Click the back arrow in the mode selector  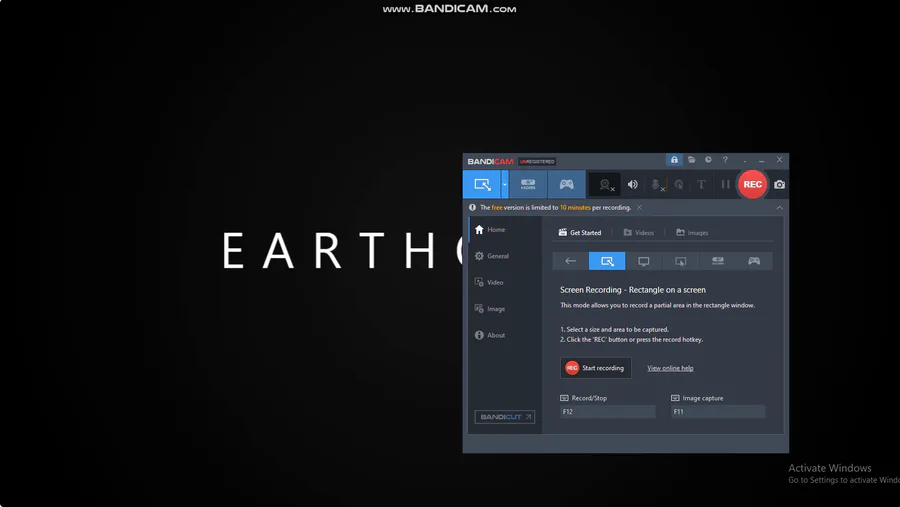pyautogui.click(x=571, y=261)
